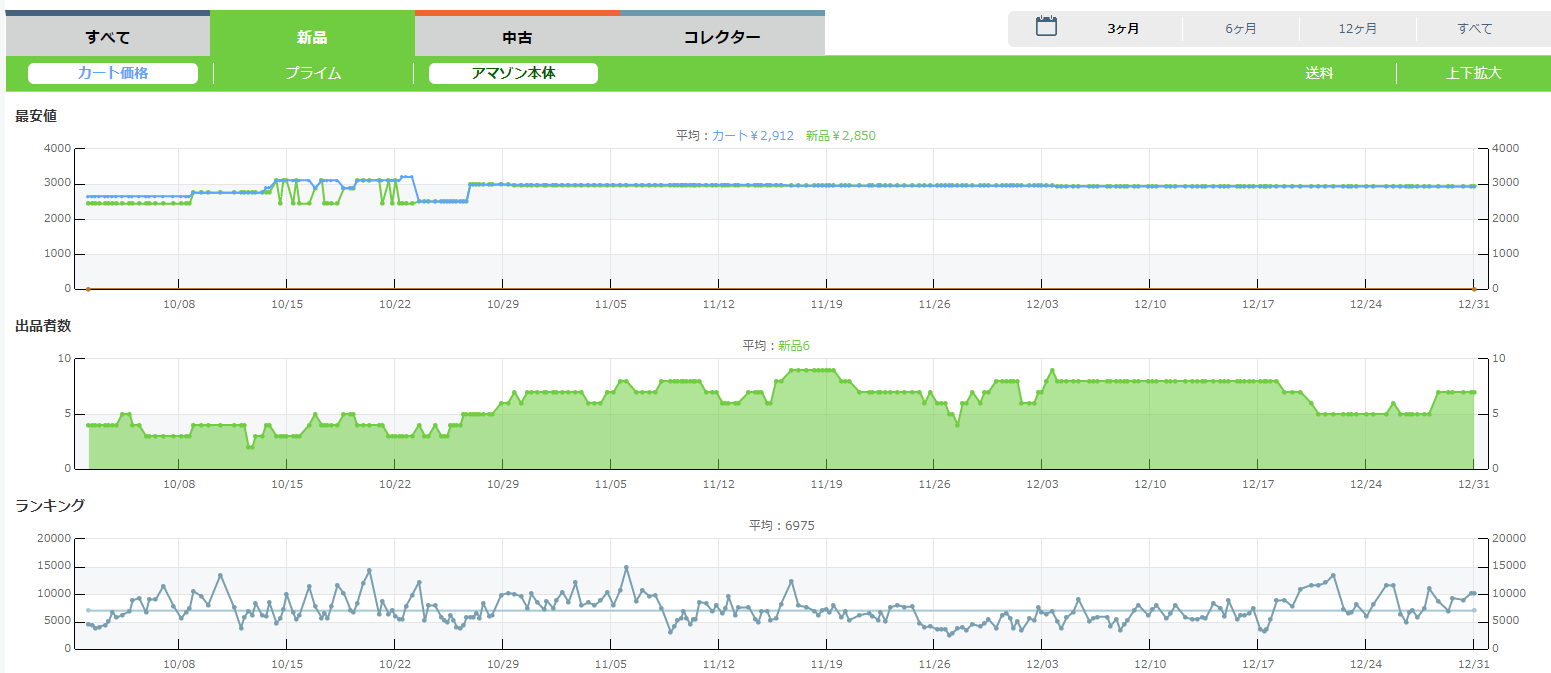Choose the 12ヶ月 time range
Viewport: 1551px width, 673px height.
coord(1358,29)
